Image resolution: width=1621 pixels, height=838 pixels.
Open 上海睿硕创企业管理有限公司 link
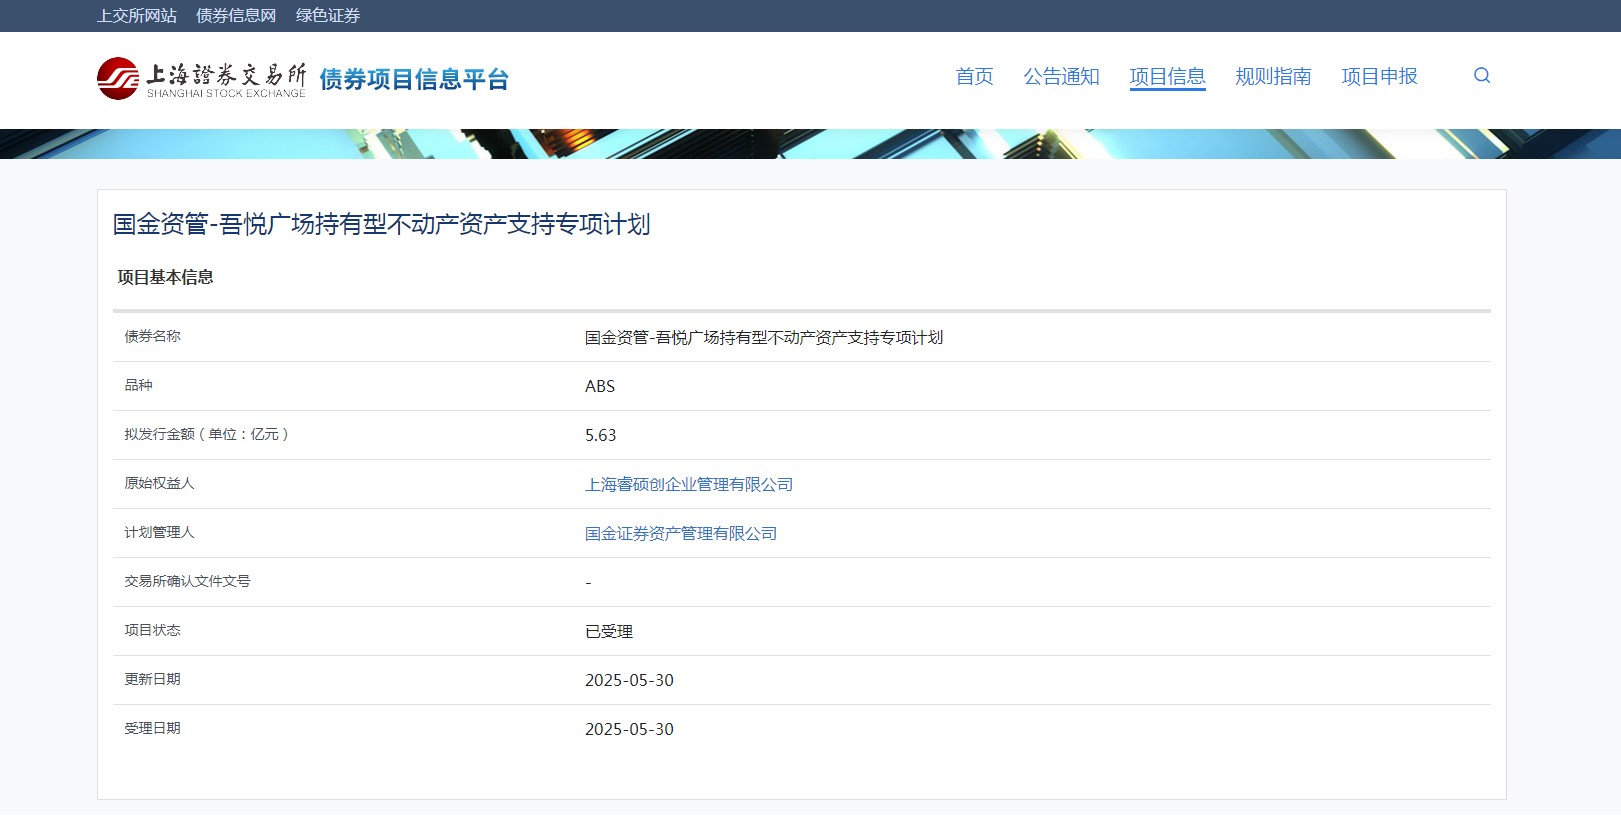[689, 484]
